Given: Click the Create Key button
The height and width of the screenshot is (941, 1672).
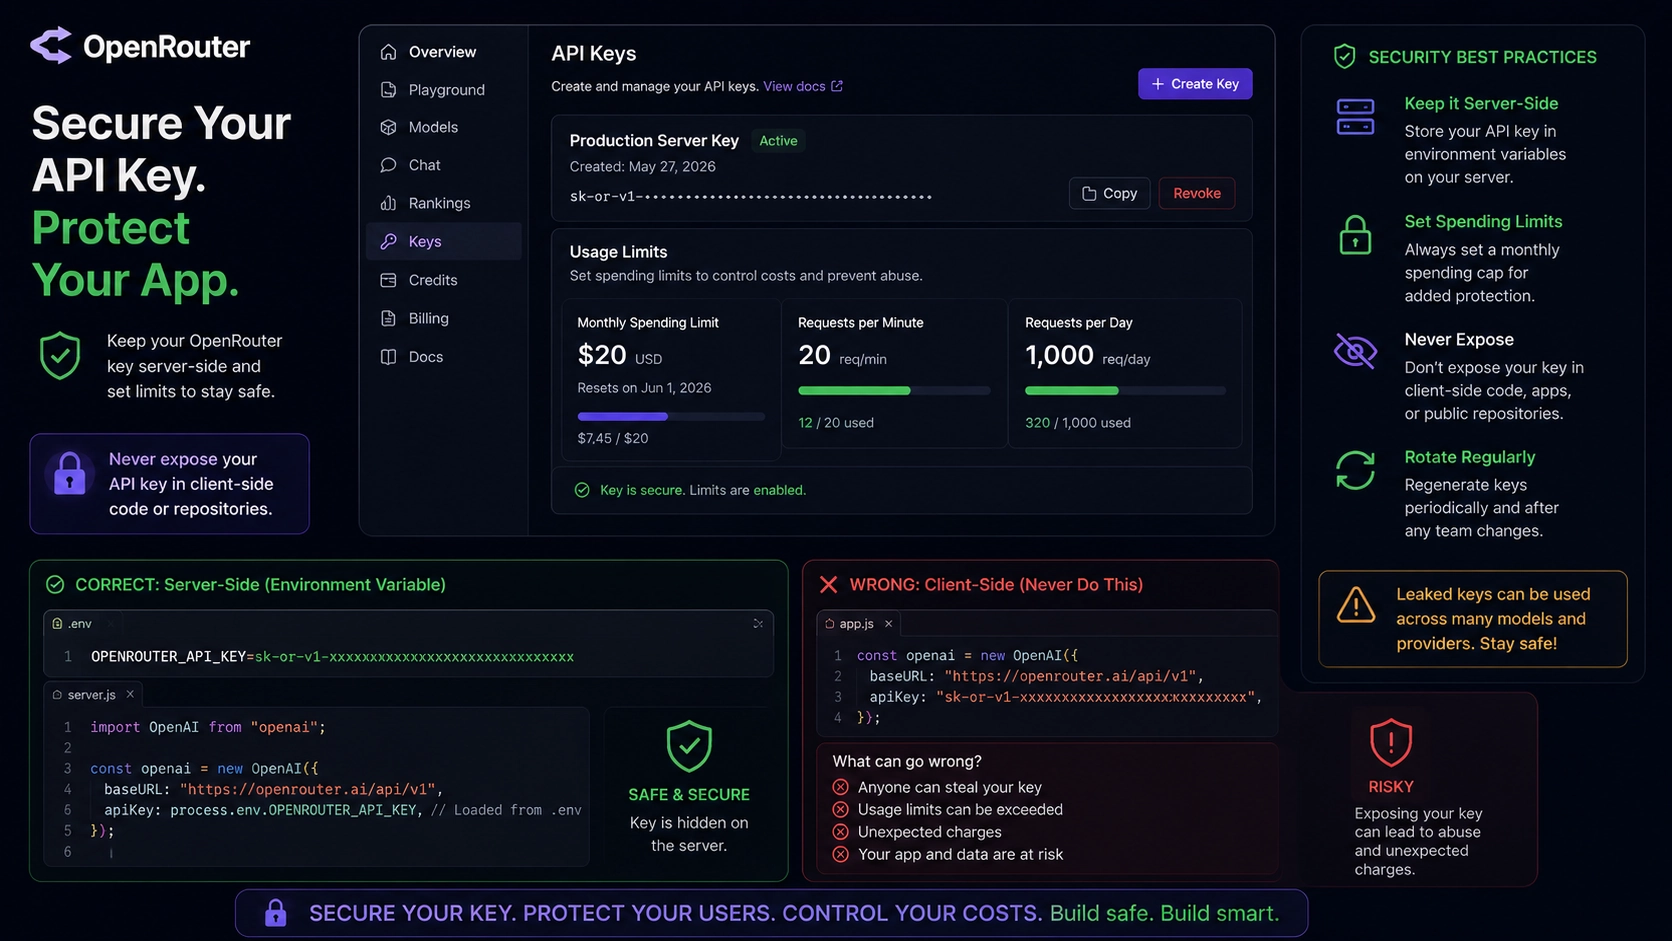Looking at the screenshot, I should coord(1195,84).
